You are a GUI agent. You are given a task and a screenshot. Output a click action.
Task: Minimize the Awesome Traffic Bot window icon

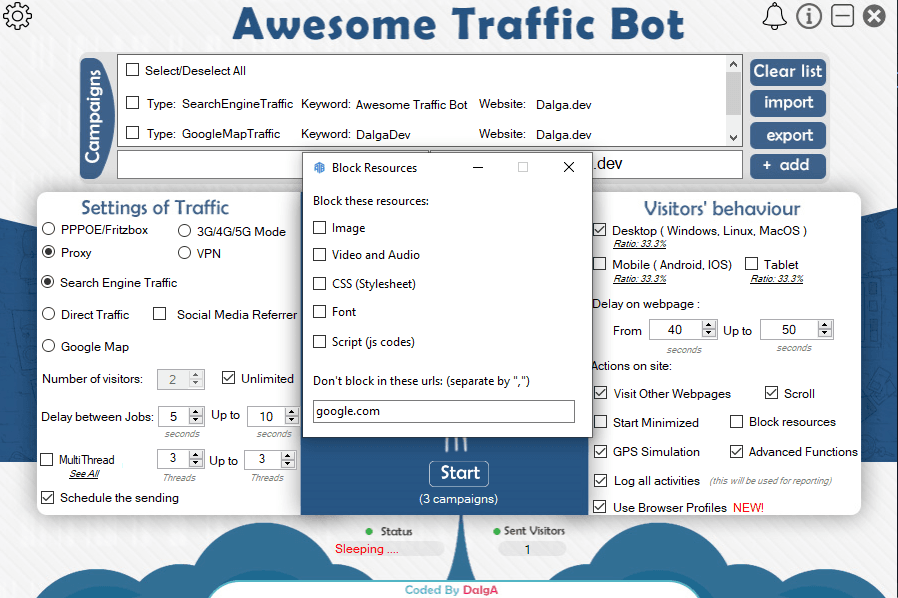tap(842, 16)
